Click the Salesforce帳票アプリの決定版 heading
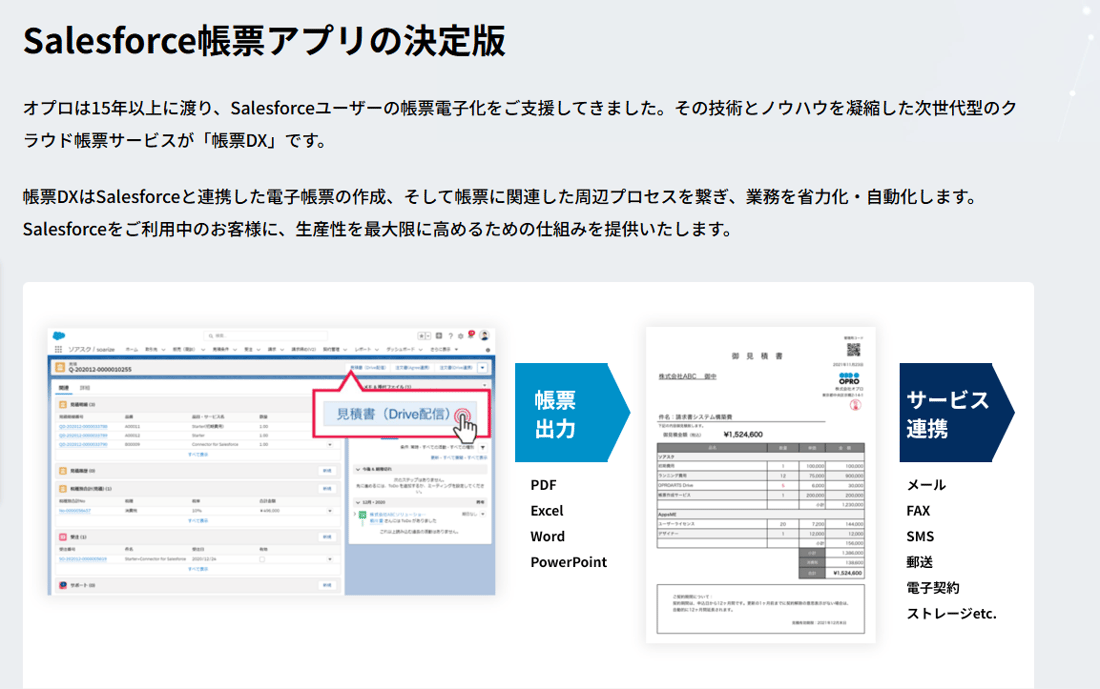The image size is (1100, 689). click(264, 41)
